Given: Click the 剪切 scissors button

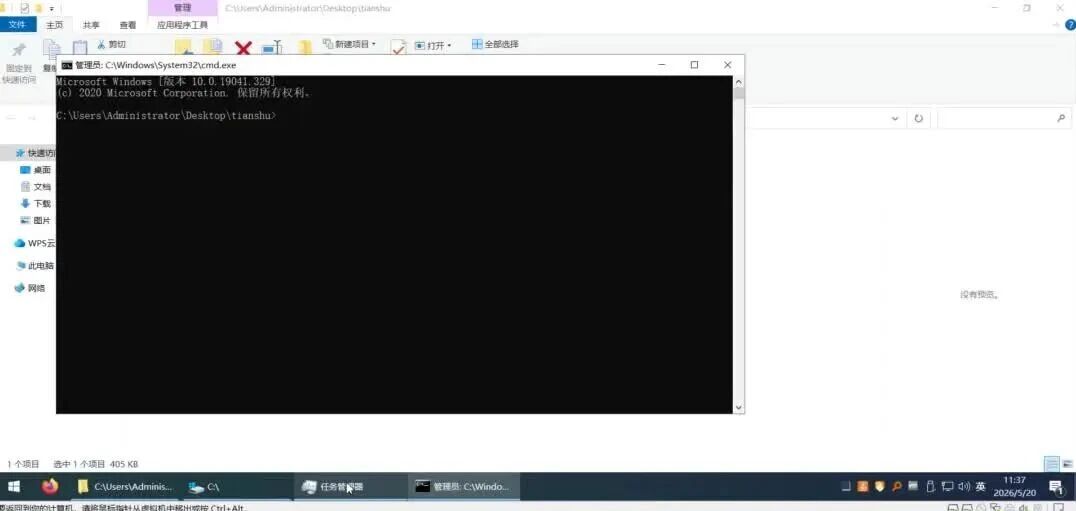Looking at the screenshot, I should pyautogui.click(x=111, y=44).
